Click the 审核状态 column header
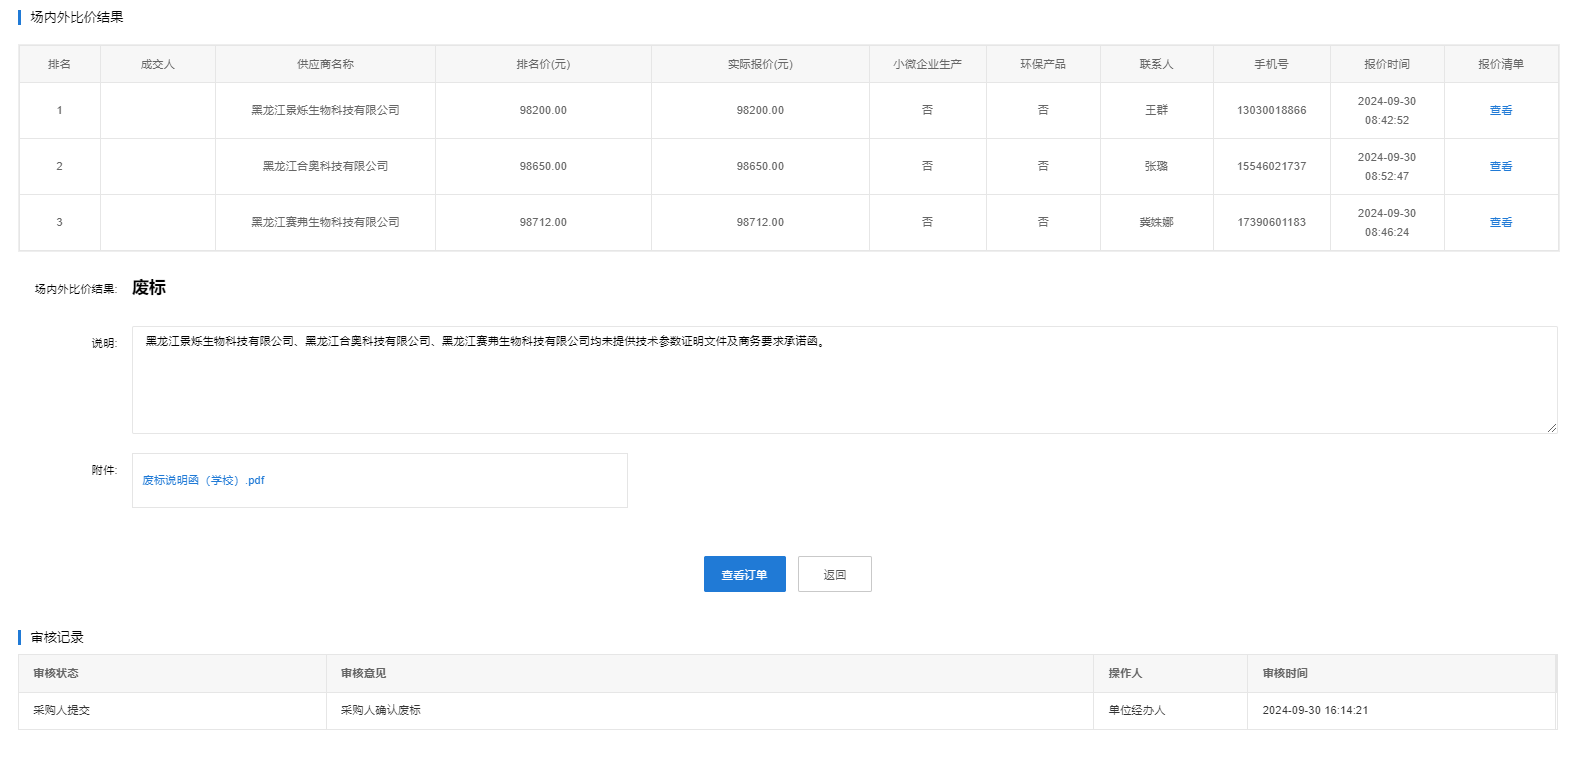Viewport: 1589px width, 757px height. pyautogui.click(x=56, y=674)
